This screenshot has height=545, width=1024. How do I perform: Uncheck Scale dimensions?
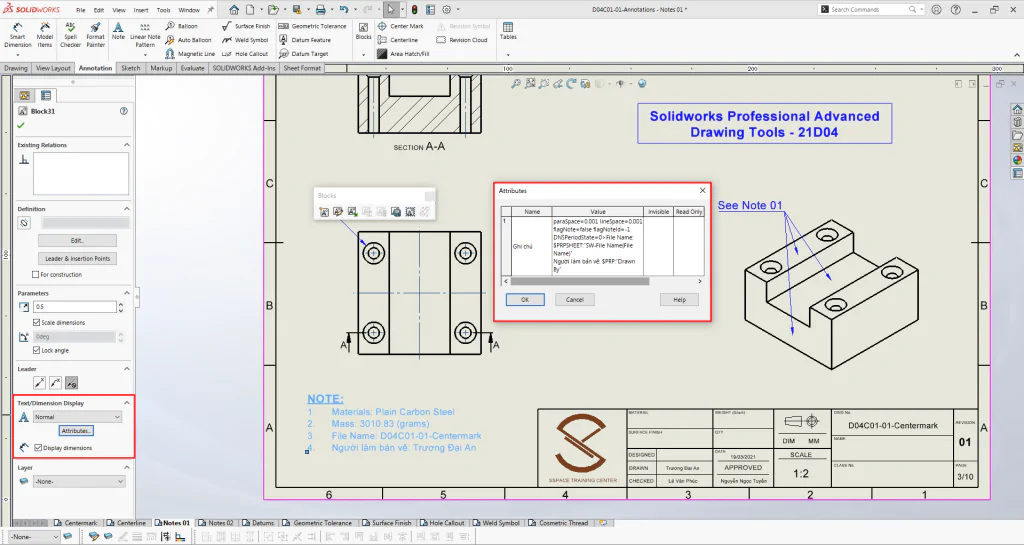click(x=37, y=322)
